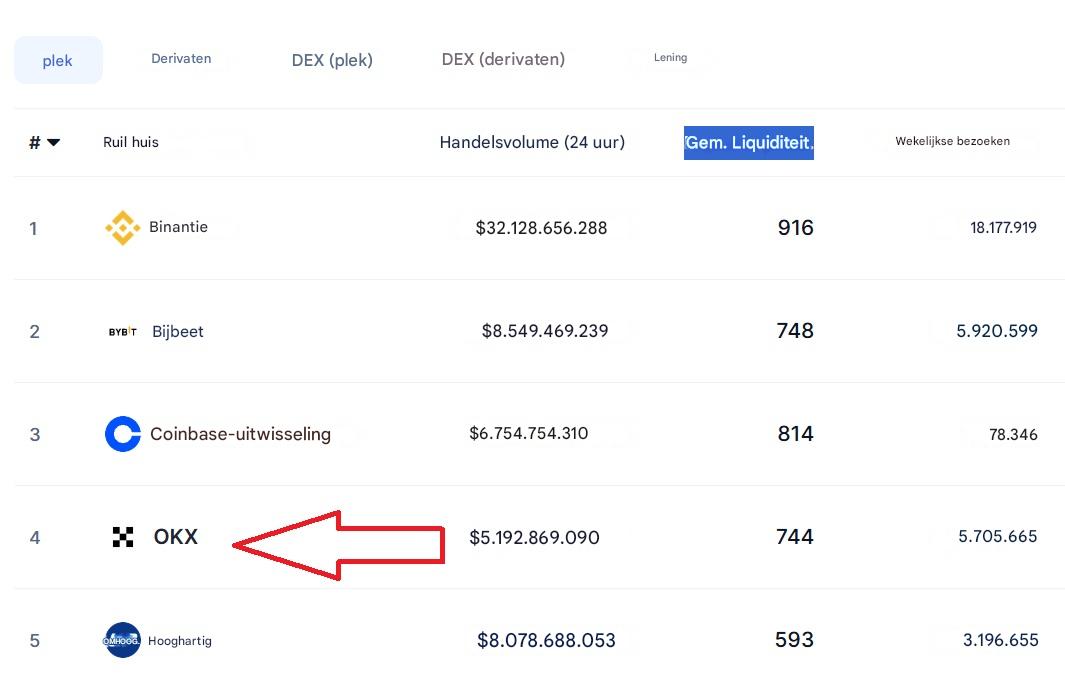This screenshot has height=674, width=1065.
Task: Click the Ruil huis column header
Action: [x=131, y=142]
